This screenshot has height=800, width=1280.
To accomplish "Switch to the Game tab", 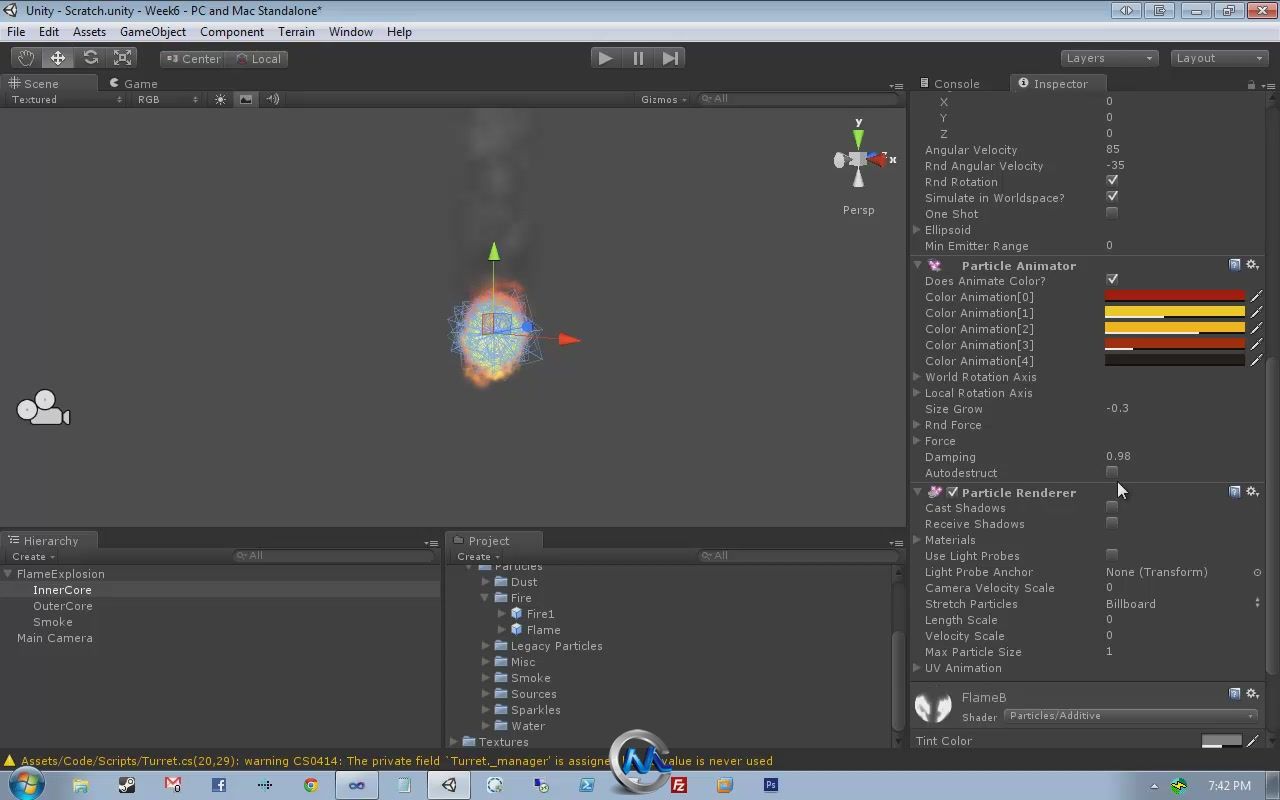I will pyautogui.click(x=134, y=84).
